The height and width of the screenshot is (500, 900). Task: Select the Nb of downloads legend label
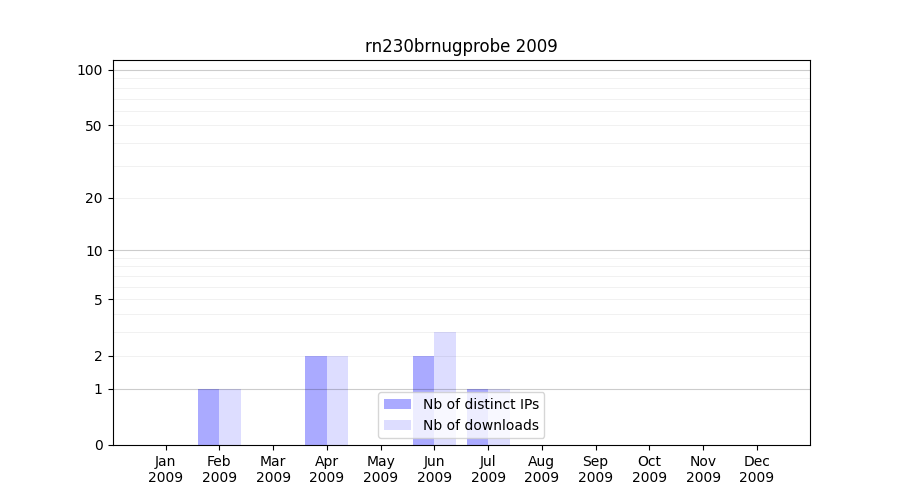(481, 425)
